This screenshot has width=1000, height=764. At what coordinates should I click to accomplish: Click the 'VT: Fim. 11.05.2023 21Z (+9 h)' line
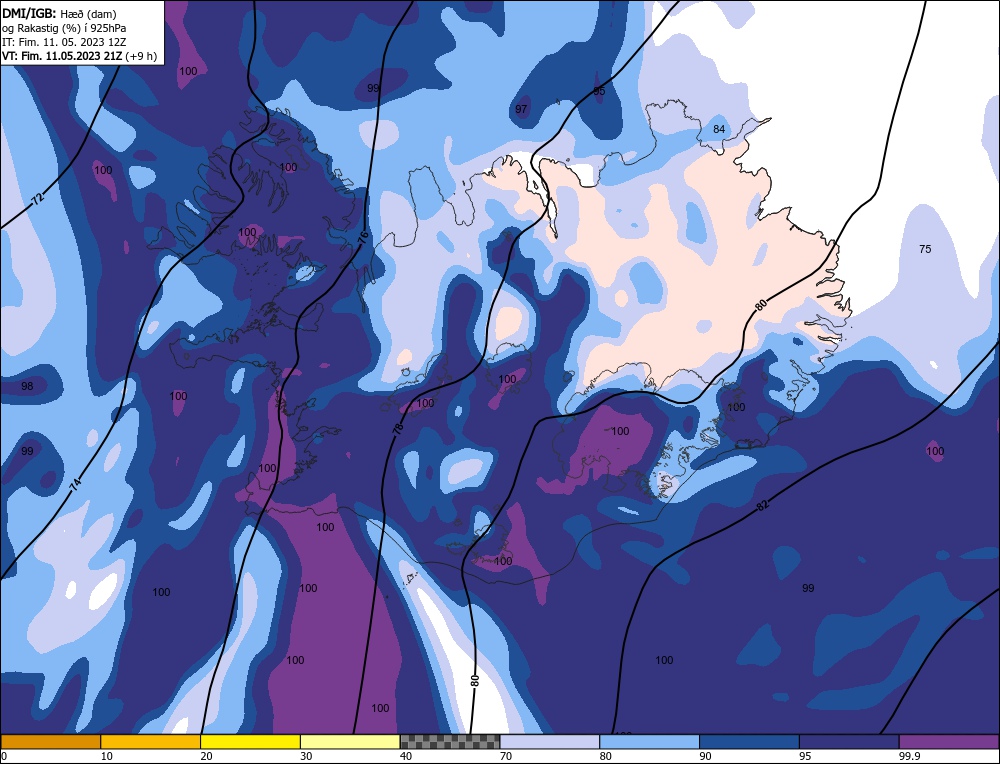[x=79, y=55]
